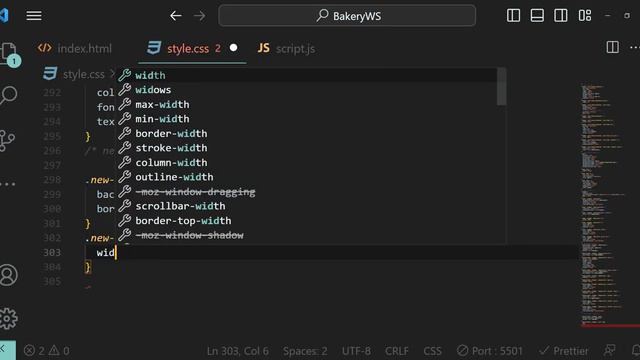
Task: Choose the widows suggestion
Action: point(307,90)
